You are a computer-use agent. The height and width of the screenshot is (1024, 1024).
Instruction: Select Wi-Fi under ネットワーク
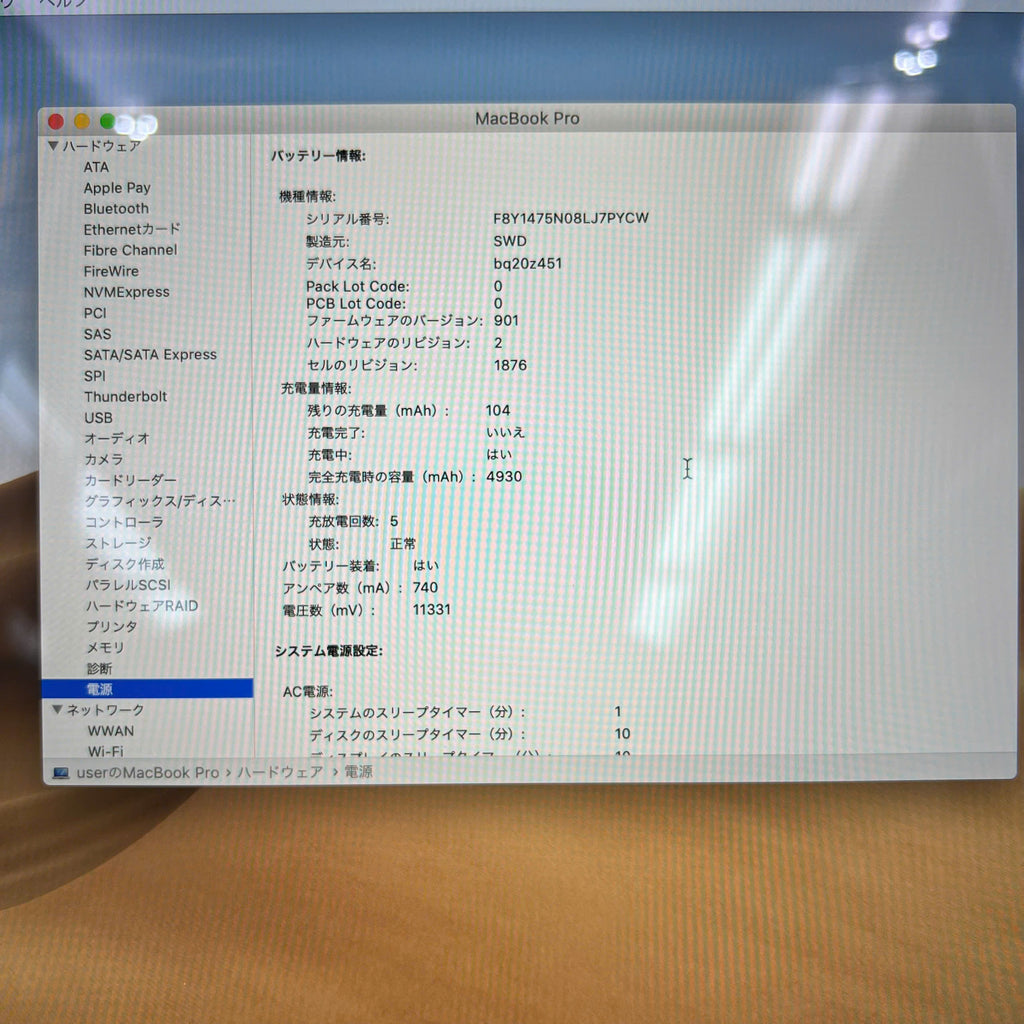point(106,750)
